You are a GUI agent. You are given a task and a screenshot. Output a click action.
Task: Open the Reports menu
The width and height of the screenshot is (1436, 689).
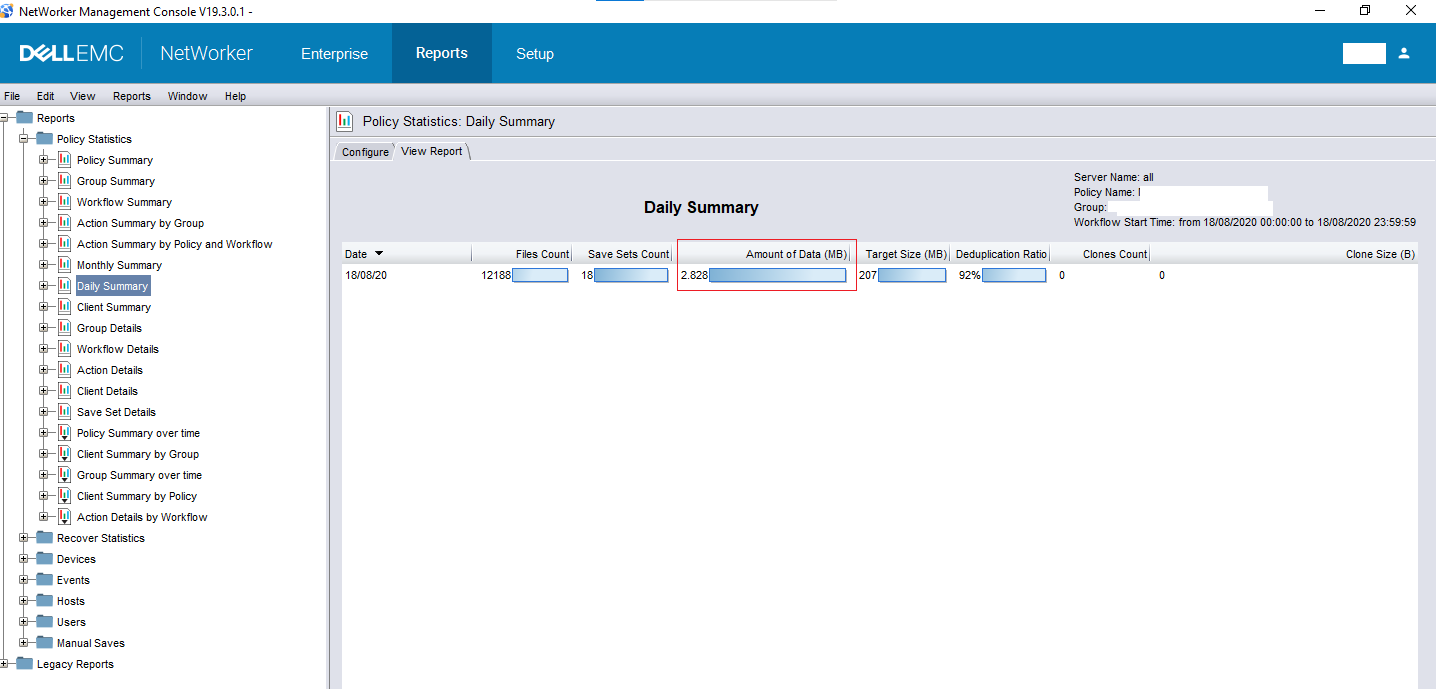(131, 95)
